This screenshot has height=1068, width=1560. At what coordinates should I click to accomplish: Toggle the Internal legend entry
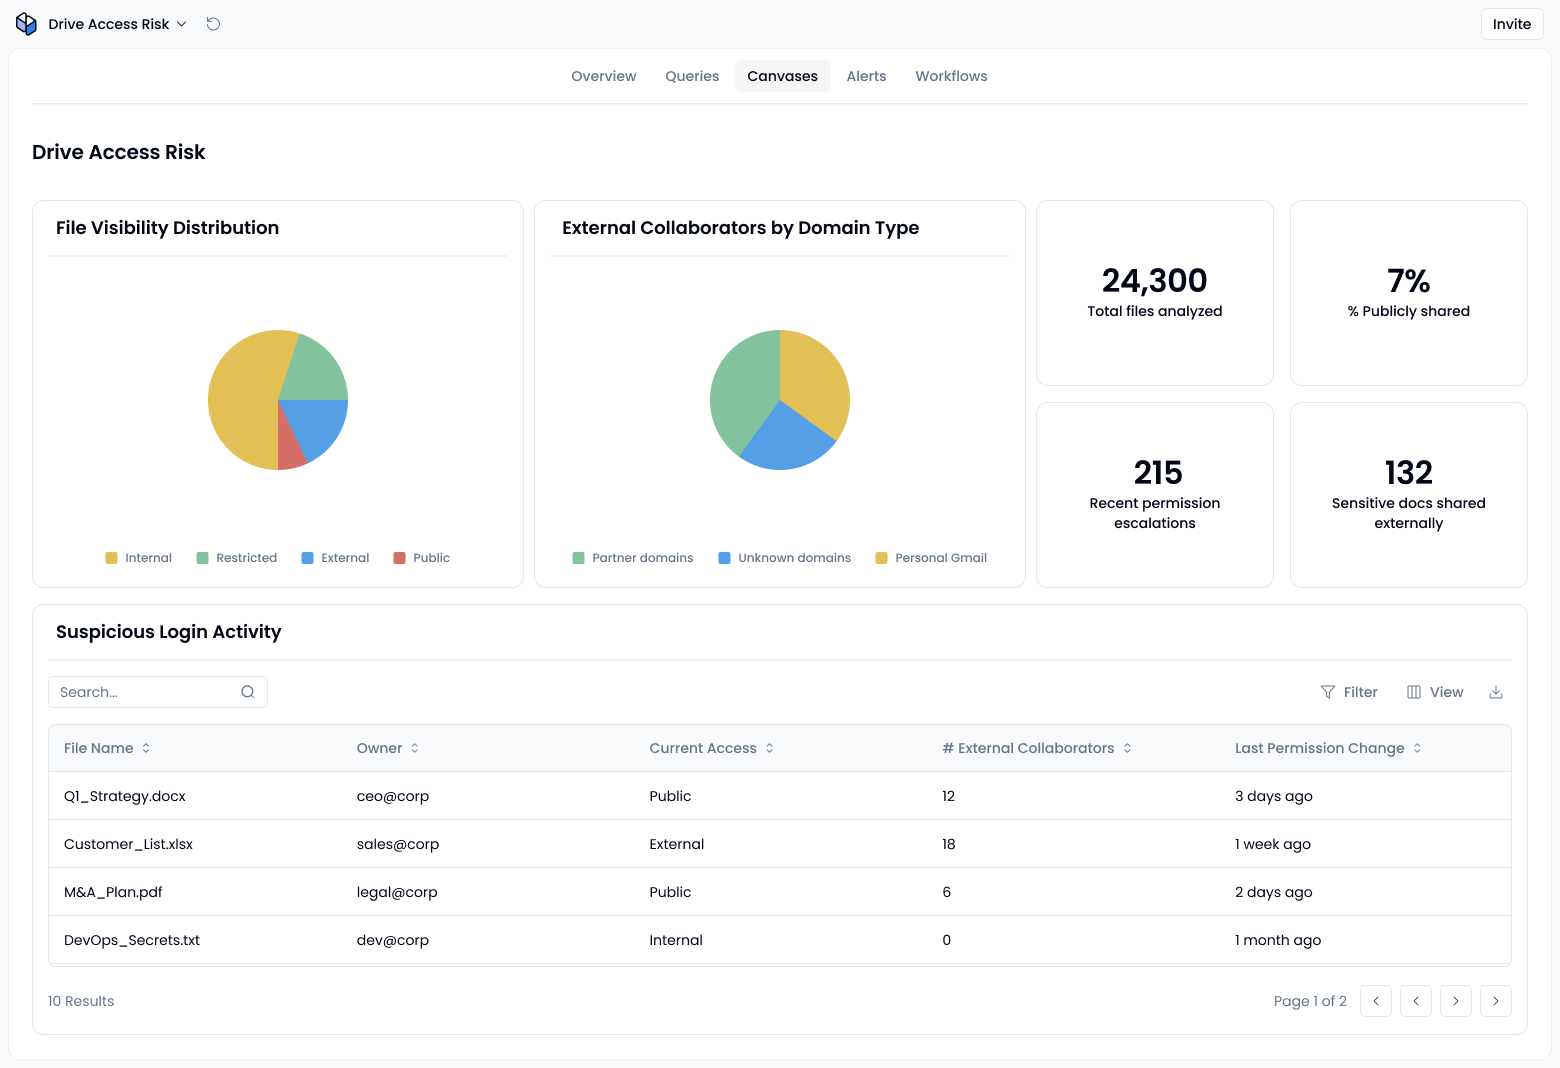tap(139, 558)
